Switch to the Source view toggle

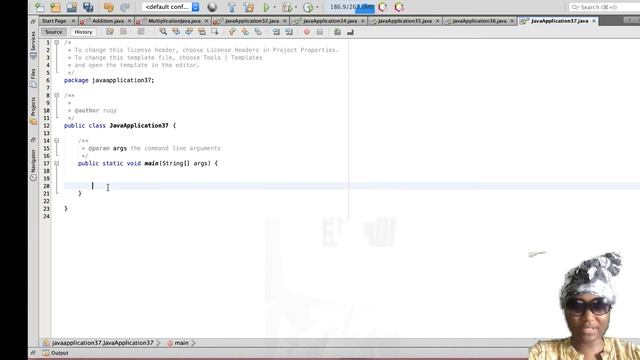(53, 32)
